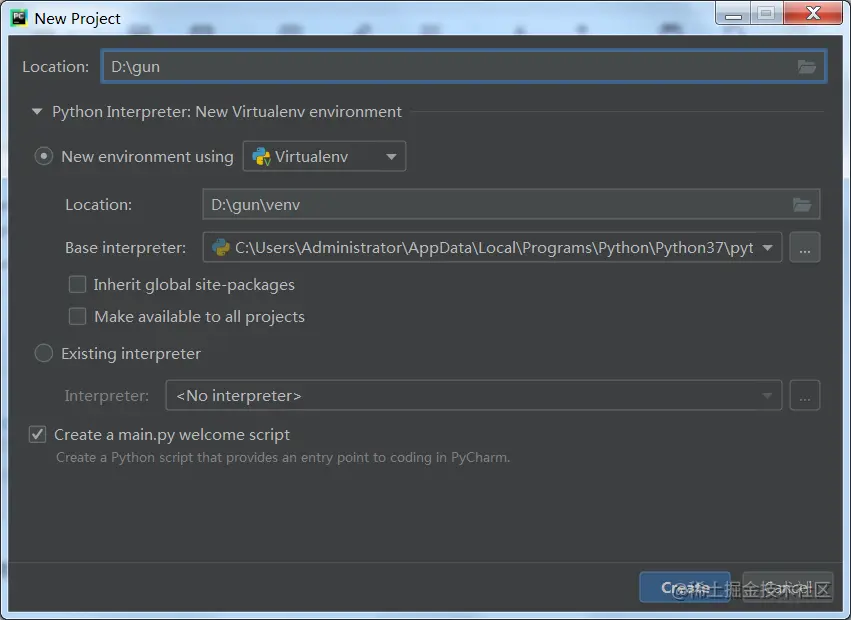Screen dimensions: 851x620
Task: Click ellipsis button beside Base interpreter
Action: [x=804, y=248]
